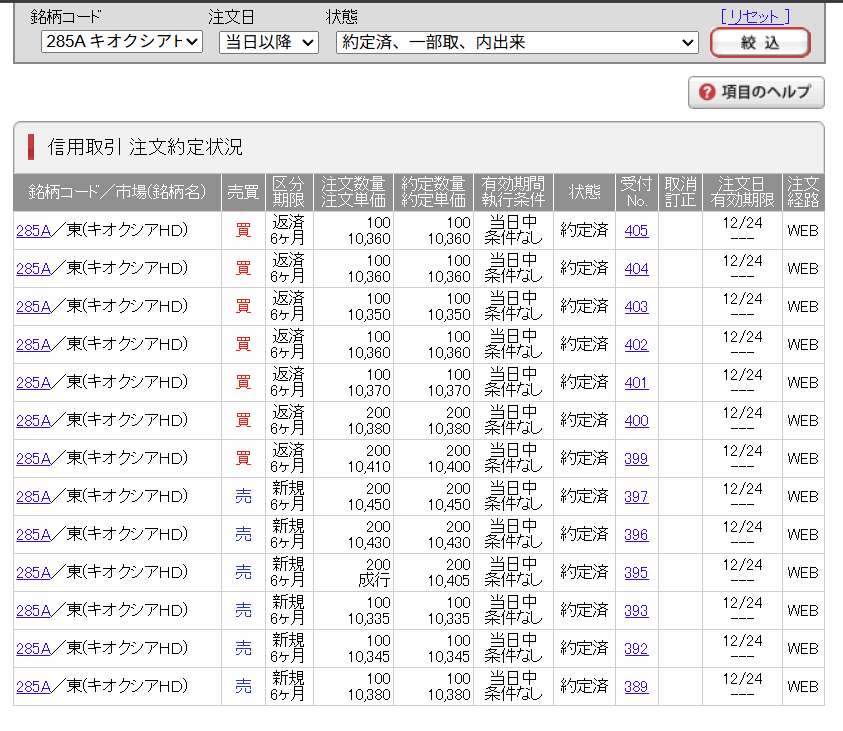Open the 銘柄コード dropdown showing 285A キオクシア
The width and height of the screenshot is (843, 731).
coord(122,42)
